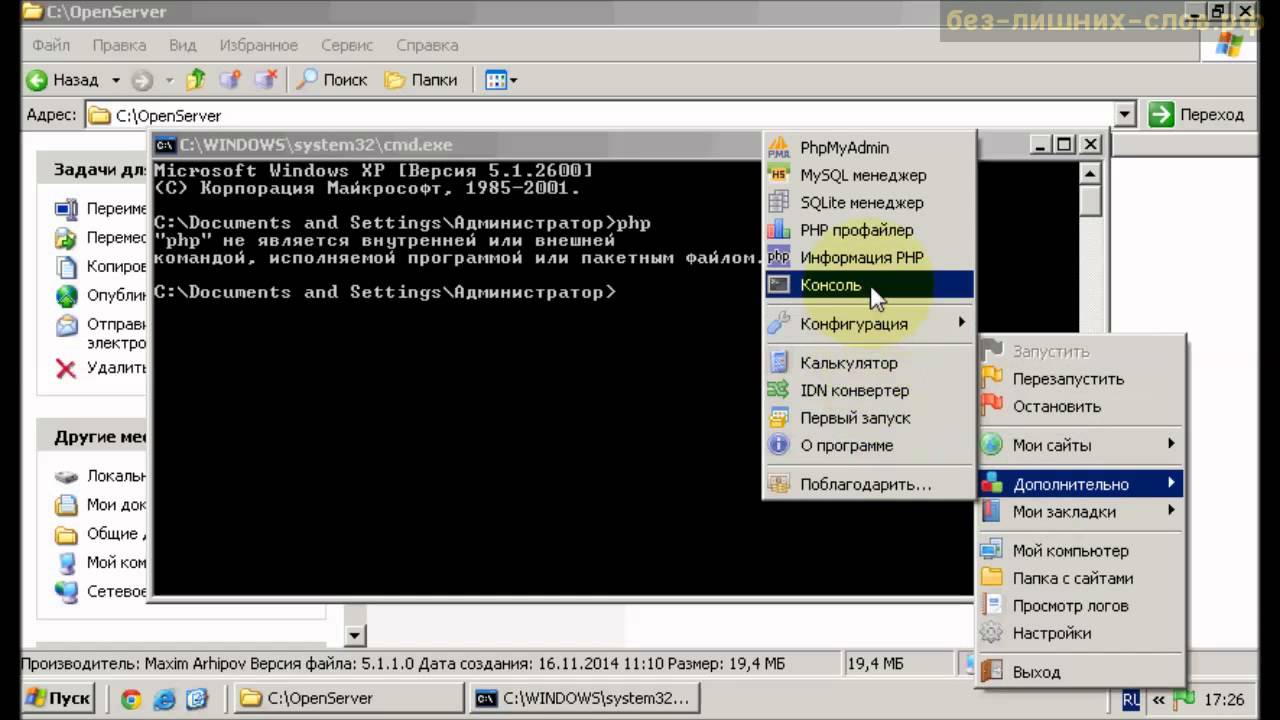1280x720 pixels.
Task: Click the third quick launch icon
Action: tap(197, 698)
